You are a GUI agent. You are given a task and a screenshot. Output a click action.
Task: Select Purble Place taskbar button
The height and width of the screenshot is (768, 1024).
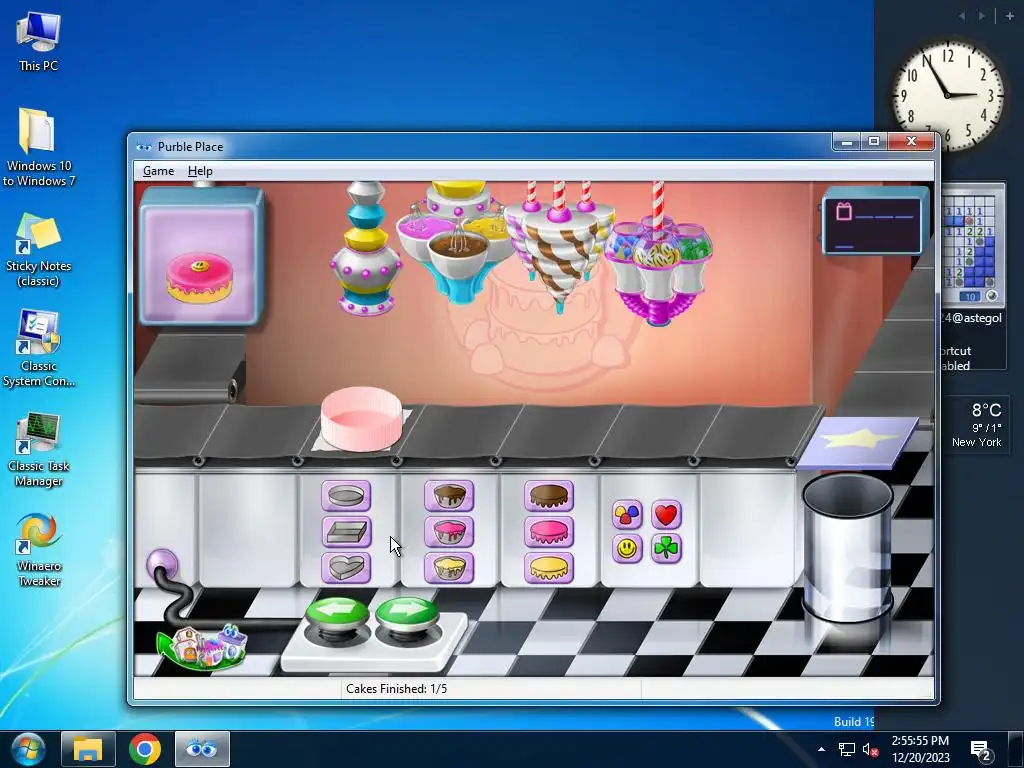pyautogui.click(x=202, y=749)
